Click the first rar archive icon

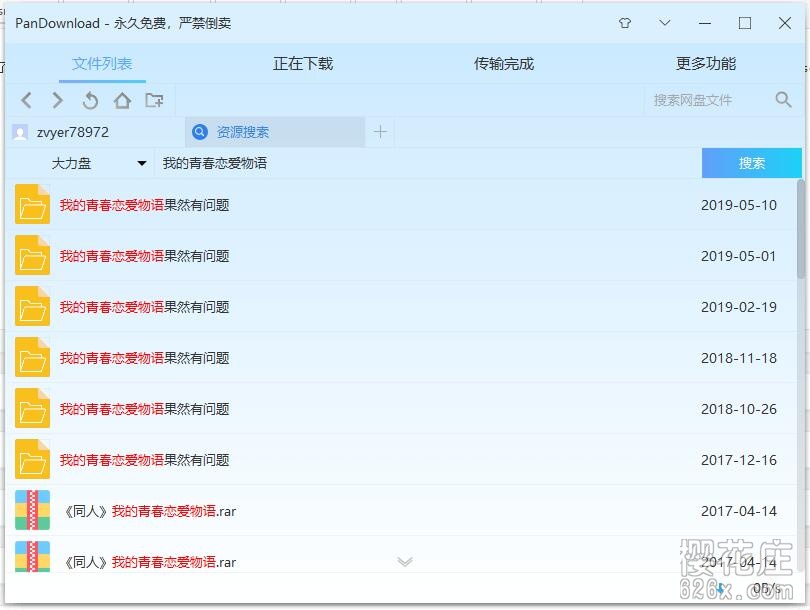coord(32,510)
